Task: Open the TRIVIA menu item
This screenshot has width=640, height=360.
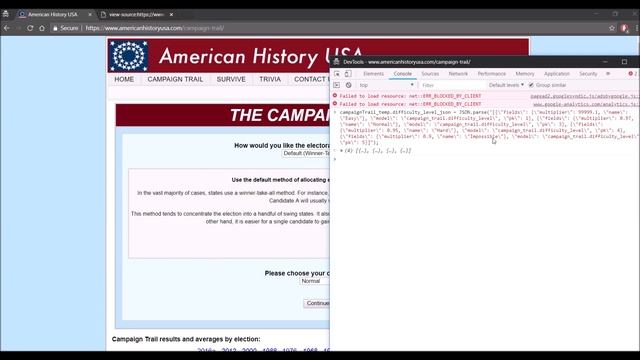Action: tap(270, 79)
